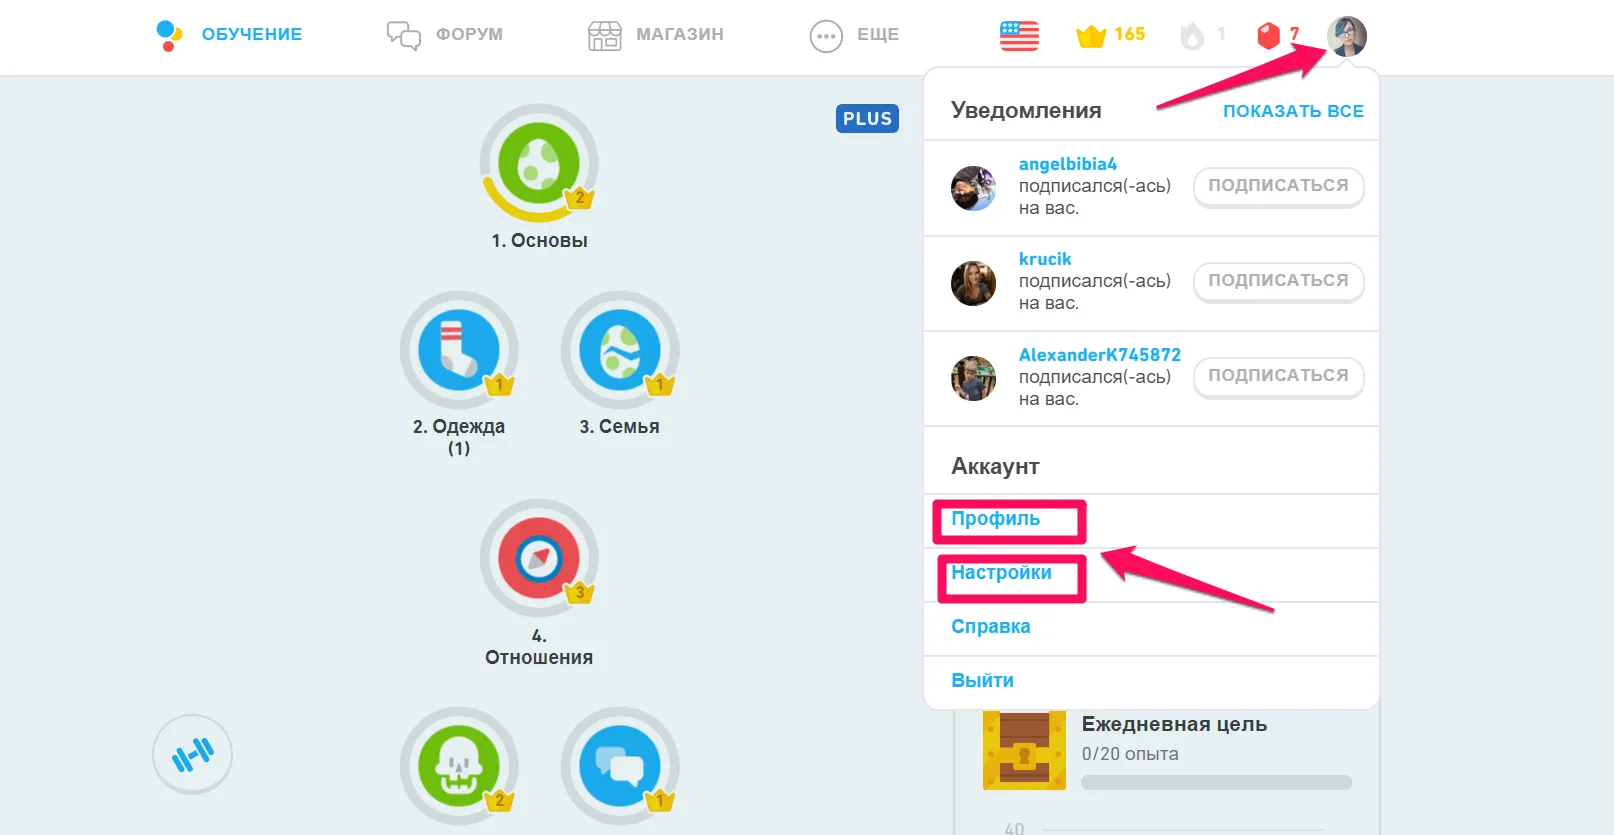Open the Обучение learning tab
Viewport: 1614px width, 835px height.
229,35
